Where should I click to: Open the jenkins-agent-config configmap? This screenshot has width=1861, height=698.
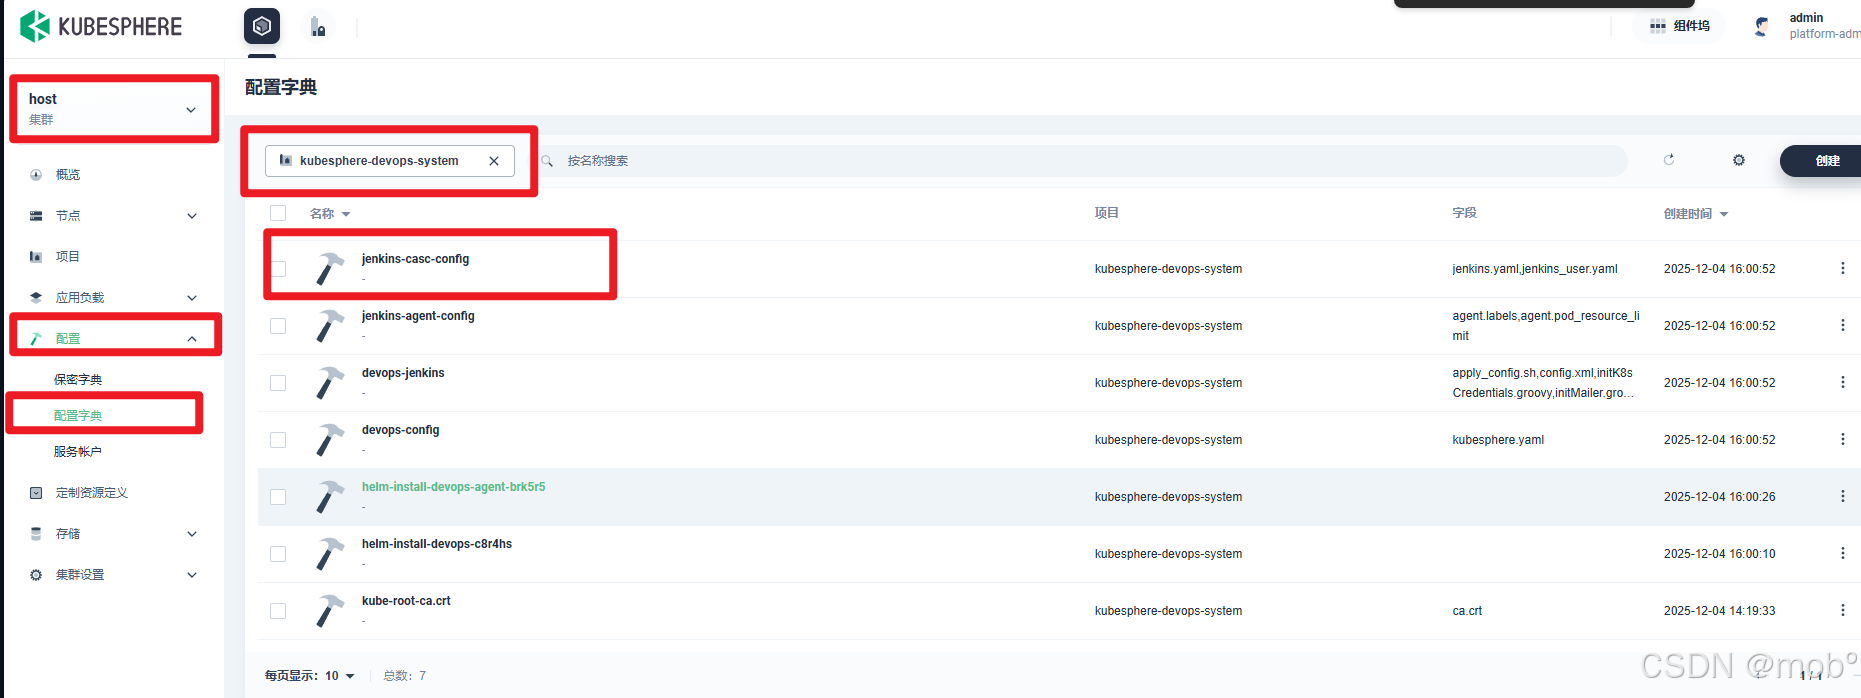point(418,316)
